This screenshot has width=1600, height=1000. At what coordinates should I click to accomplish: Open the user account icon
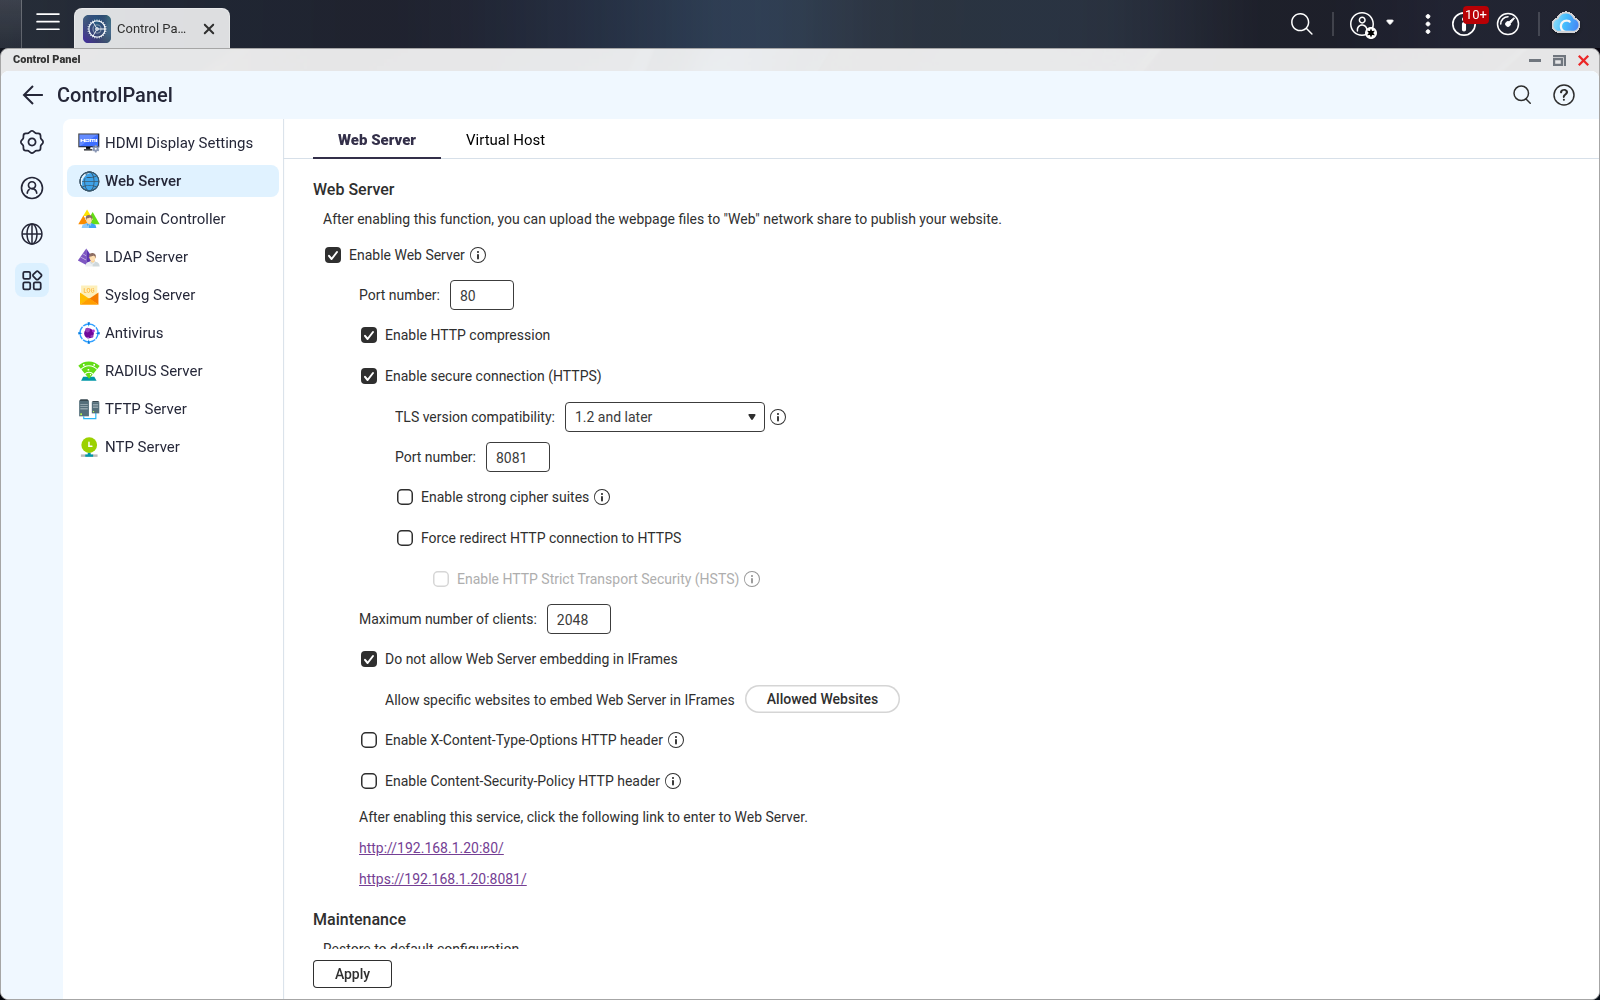1363,25
